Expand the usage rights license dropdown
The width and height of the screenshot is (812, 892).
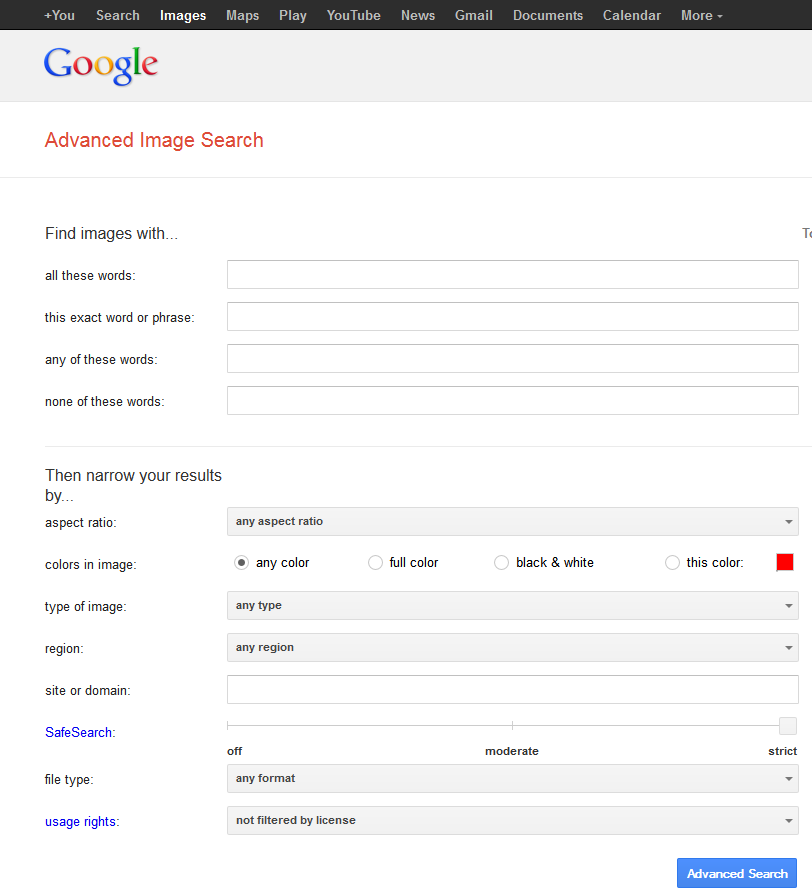pos(512,821)
